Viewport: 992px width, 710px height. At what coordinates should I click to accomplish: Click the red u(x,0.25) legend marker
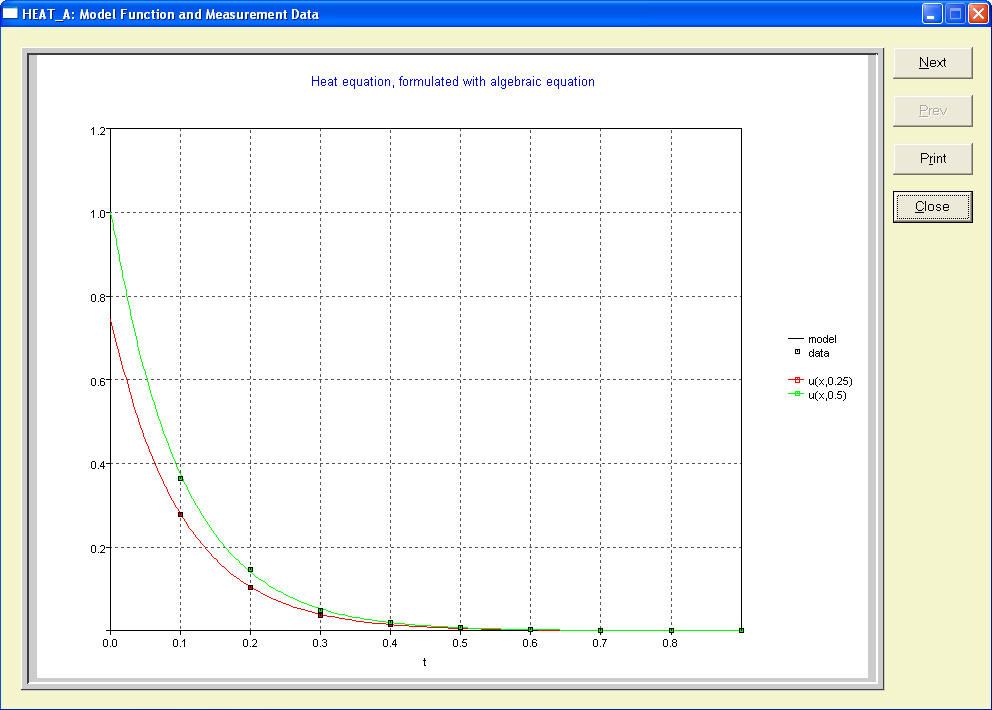(796, 381)
